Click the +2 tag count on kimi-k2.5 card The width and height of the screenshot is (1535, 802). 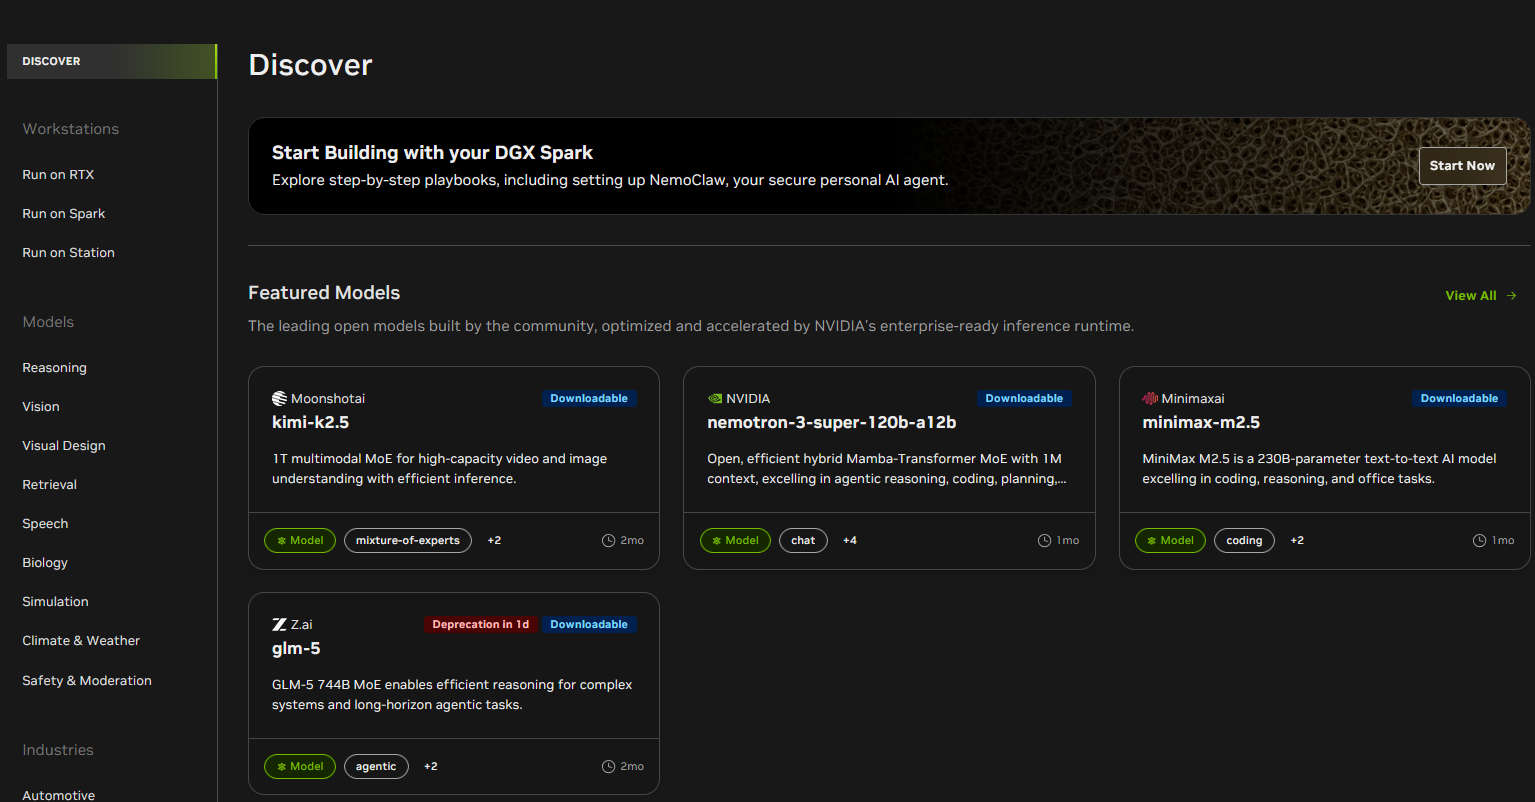tap(494, 541)
